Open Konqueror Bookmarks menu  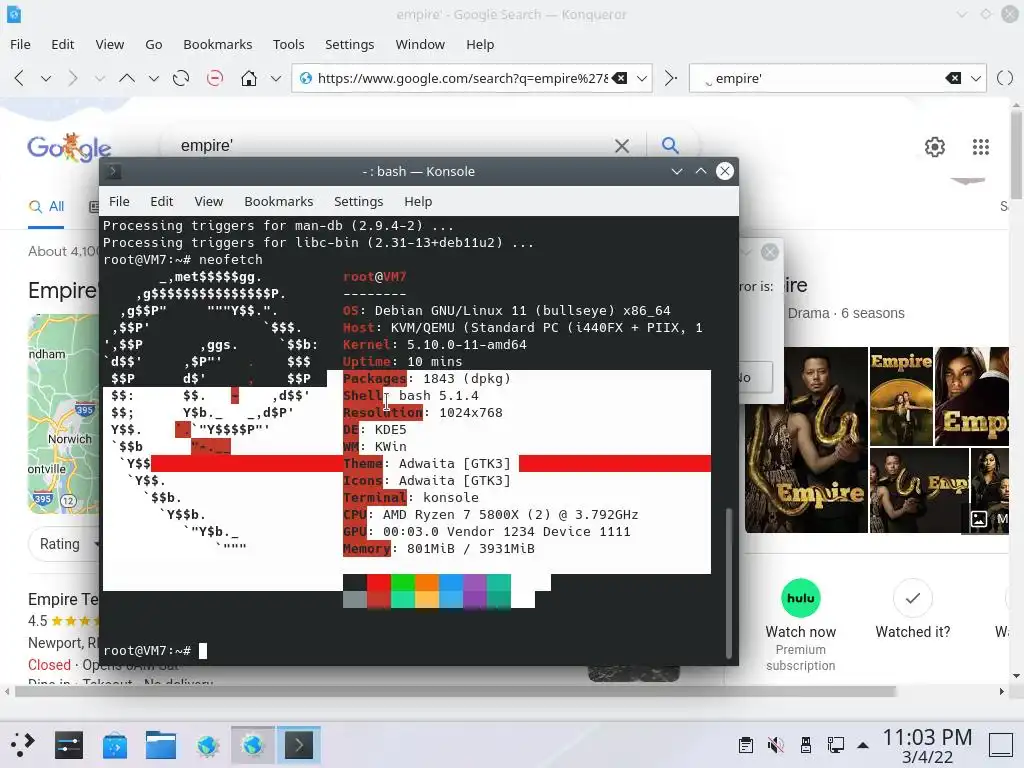coord(217,44)
